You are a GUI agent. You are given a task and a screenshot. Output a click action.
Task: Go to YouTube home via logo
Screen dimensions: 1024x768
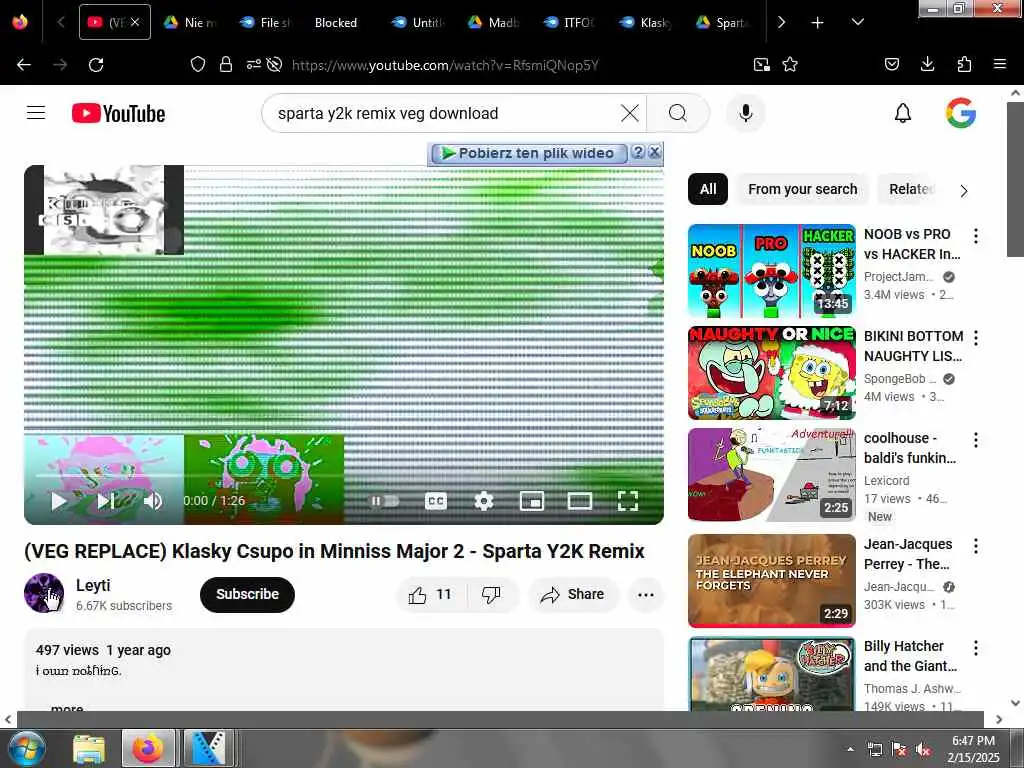pyautogui.click(x=118, y=114)
